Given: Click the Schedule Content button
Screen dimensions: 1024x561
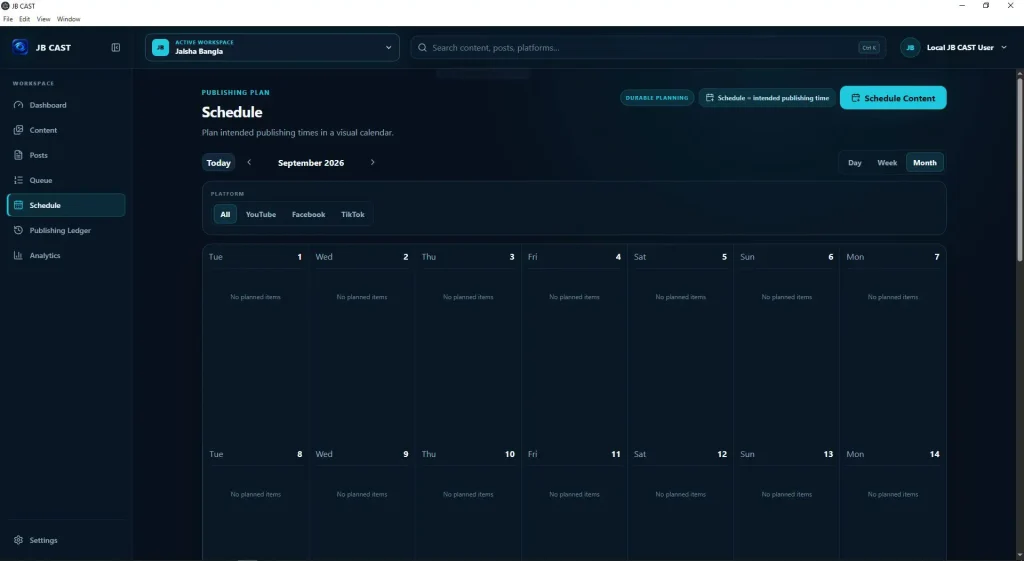Looking at the screenshot, I should [893, 98].
